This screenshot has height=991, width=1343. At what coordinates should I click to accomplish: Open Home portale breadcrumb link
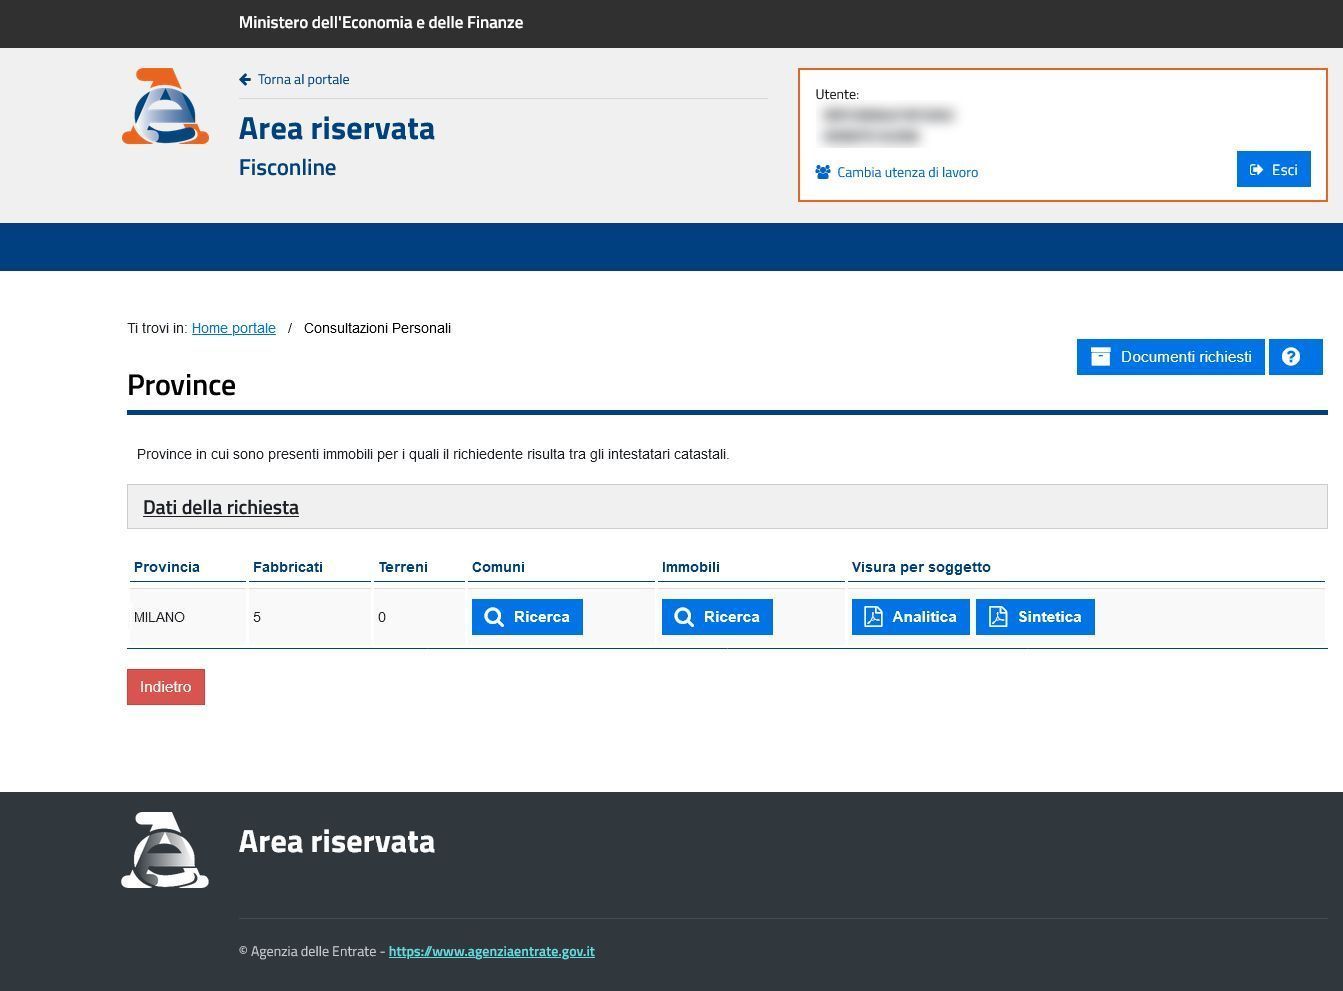click(x=234, y=328)
